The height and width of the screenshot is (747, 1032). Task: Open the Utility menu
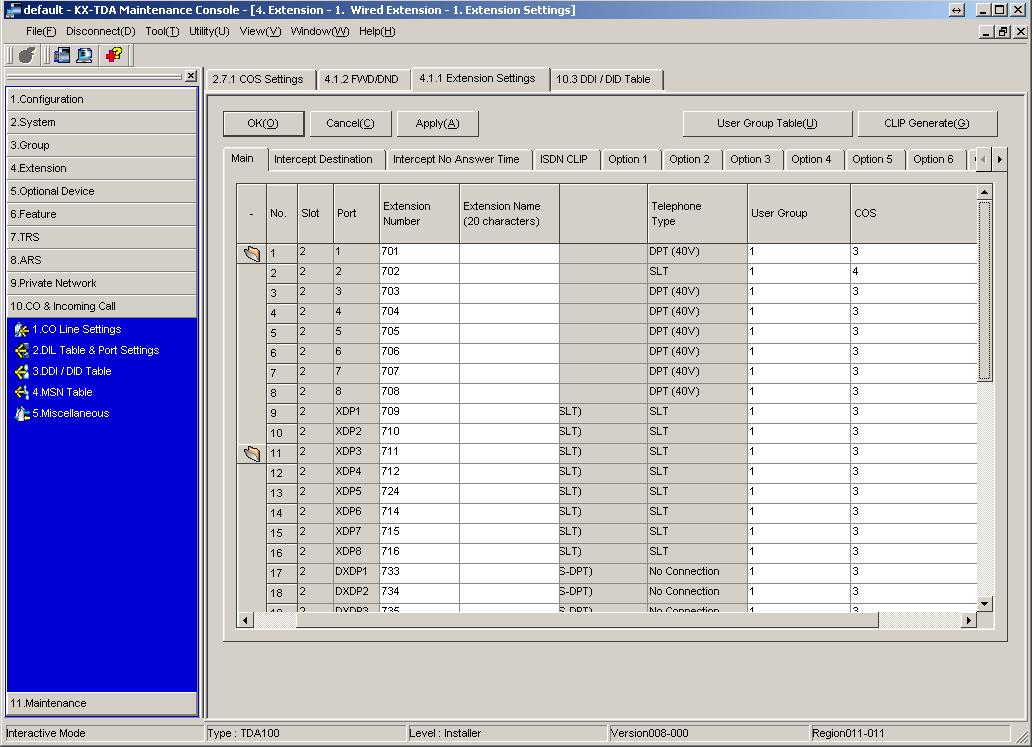(209, 32)
